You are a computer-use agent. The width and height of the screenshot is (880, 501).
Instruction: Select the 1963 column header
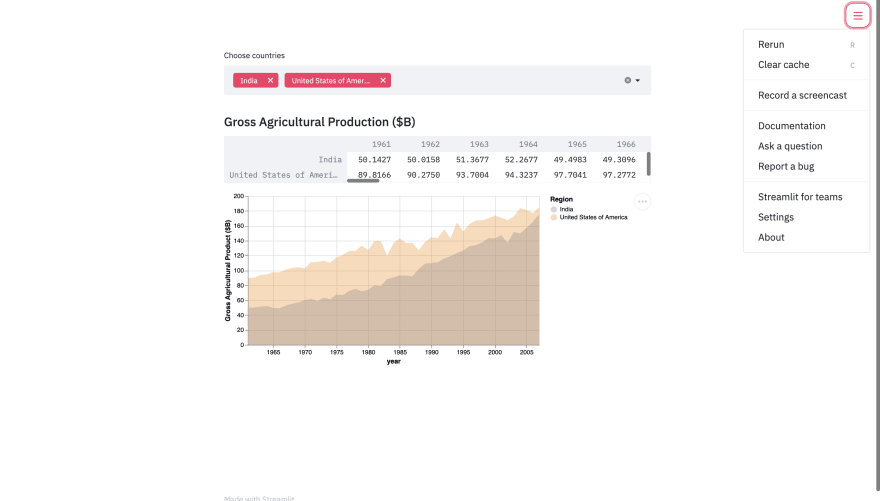(479, 144)
